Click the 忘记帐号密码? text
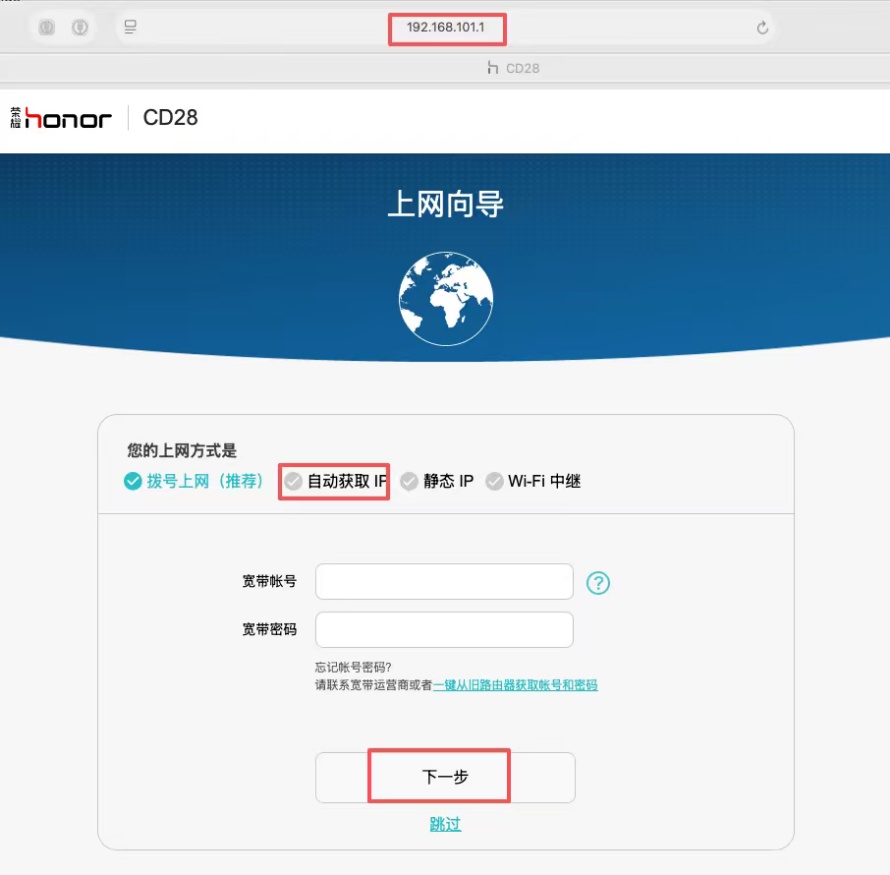 (353, 667)
